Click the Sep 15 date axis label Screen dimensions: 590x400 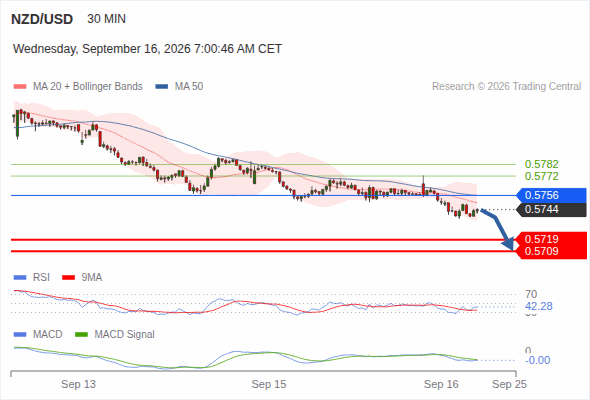[269, 384]
